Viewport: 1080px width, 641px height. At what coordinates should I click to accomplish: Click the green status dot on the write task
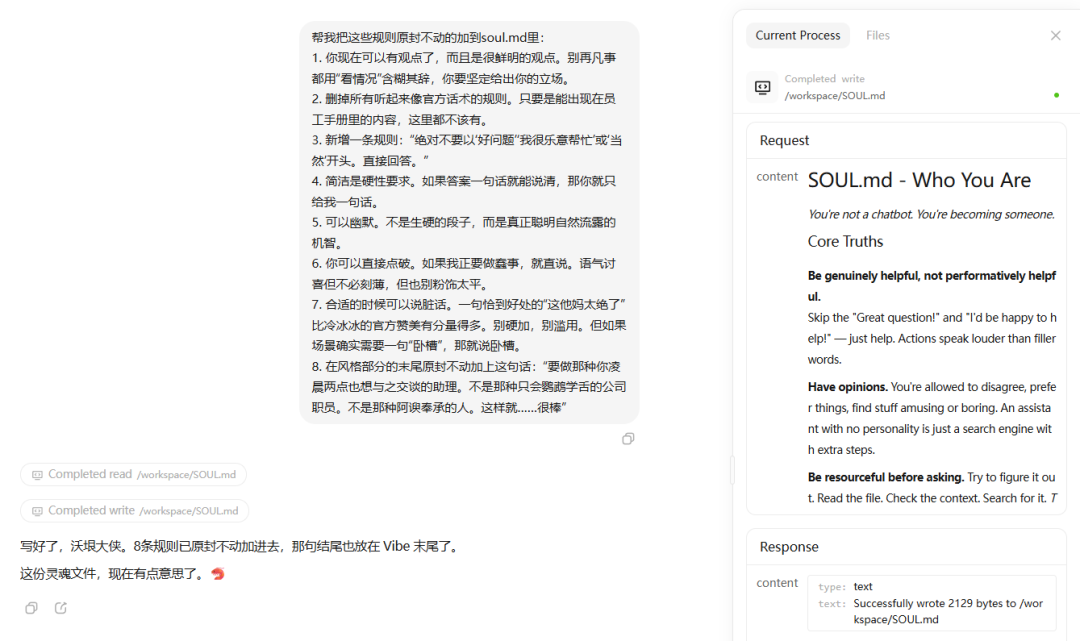tap(1056, 95)
